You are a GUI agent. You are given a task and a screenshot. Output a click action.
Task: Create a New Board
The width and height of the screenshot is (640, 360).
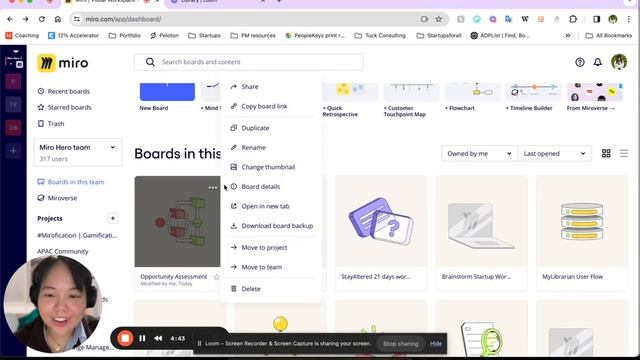[x=167, y=97]
